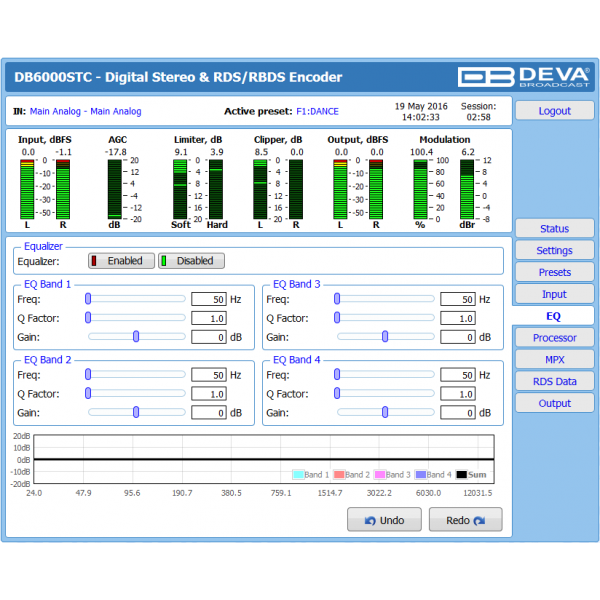The width and height of the screenshot is (600, 600).
Task: Switch to the MPX page
Action: [x=554, y=360]
